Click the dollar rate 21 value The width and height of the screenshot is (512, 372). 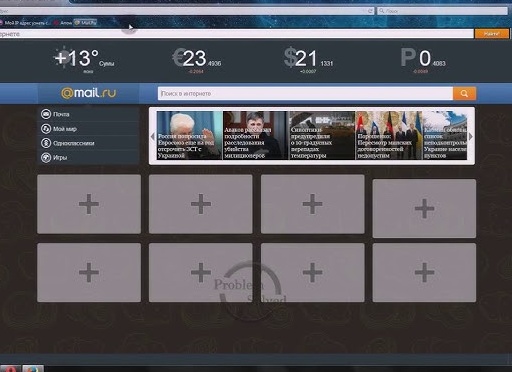coord(306,58)
